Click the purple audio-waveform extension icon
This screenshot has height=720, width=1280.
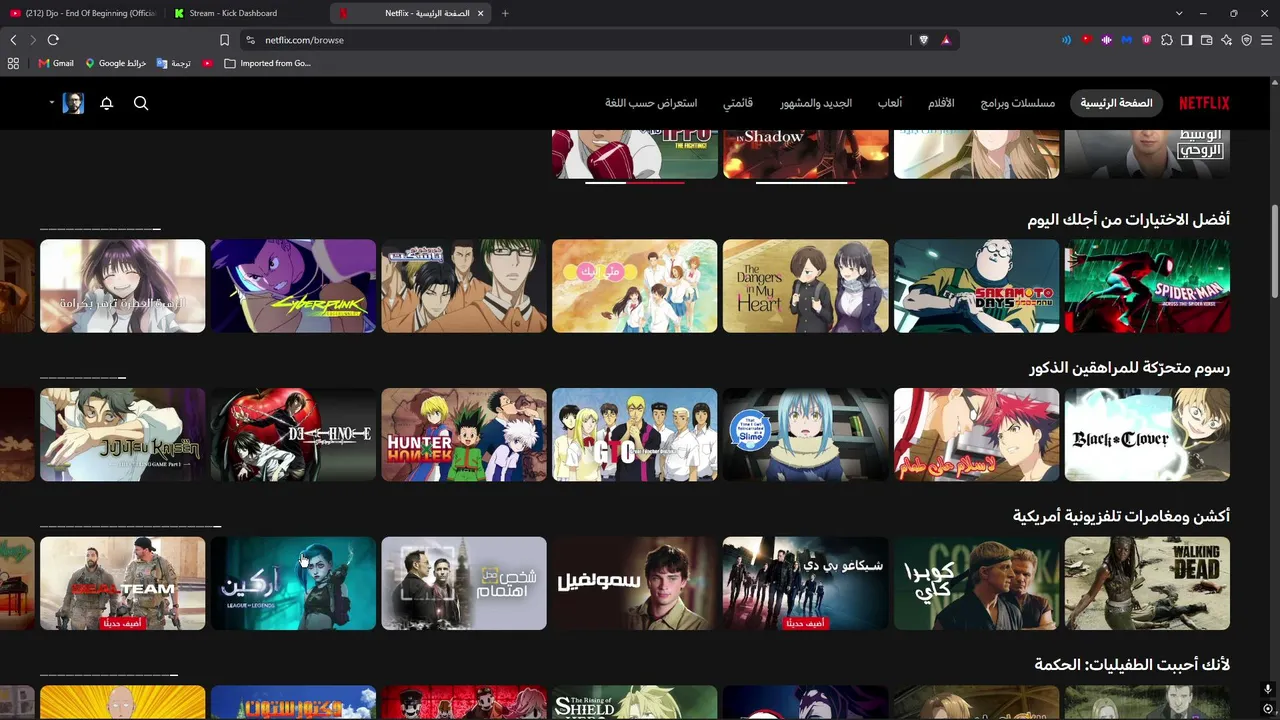click(1106, 40)
